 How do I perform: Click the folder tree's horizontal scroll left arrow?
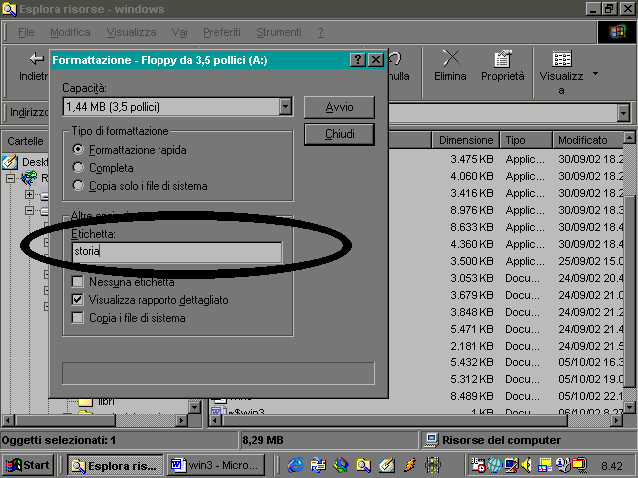[x=8, y=420]
